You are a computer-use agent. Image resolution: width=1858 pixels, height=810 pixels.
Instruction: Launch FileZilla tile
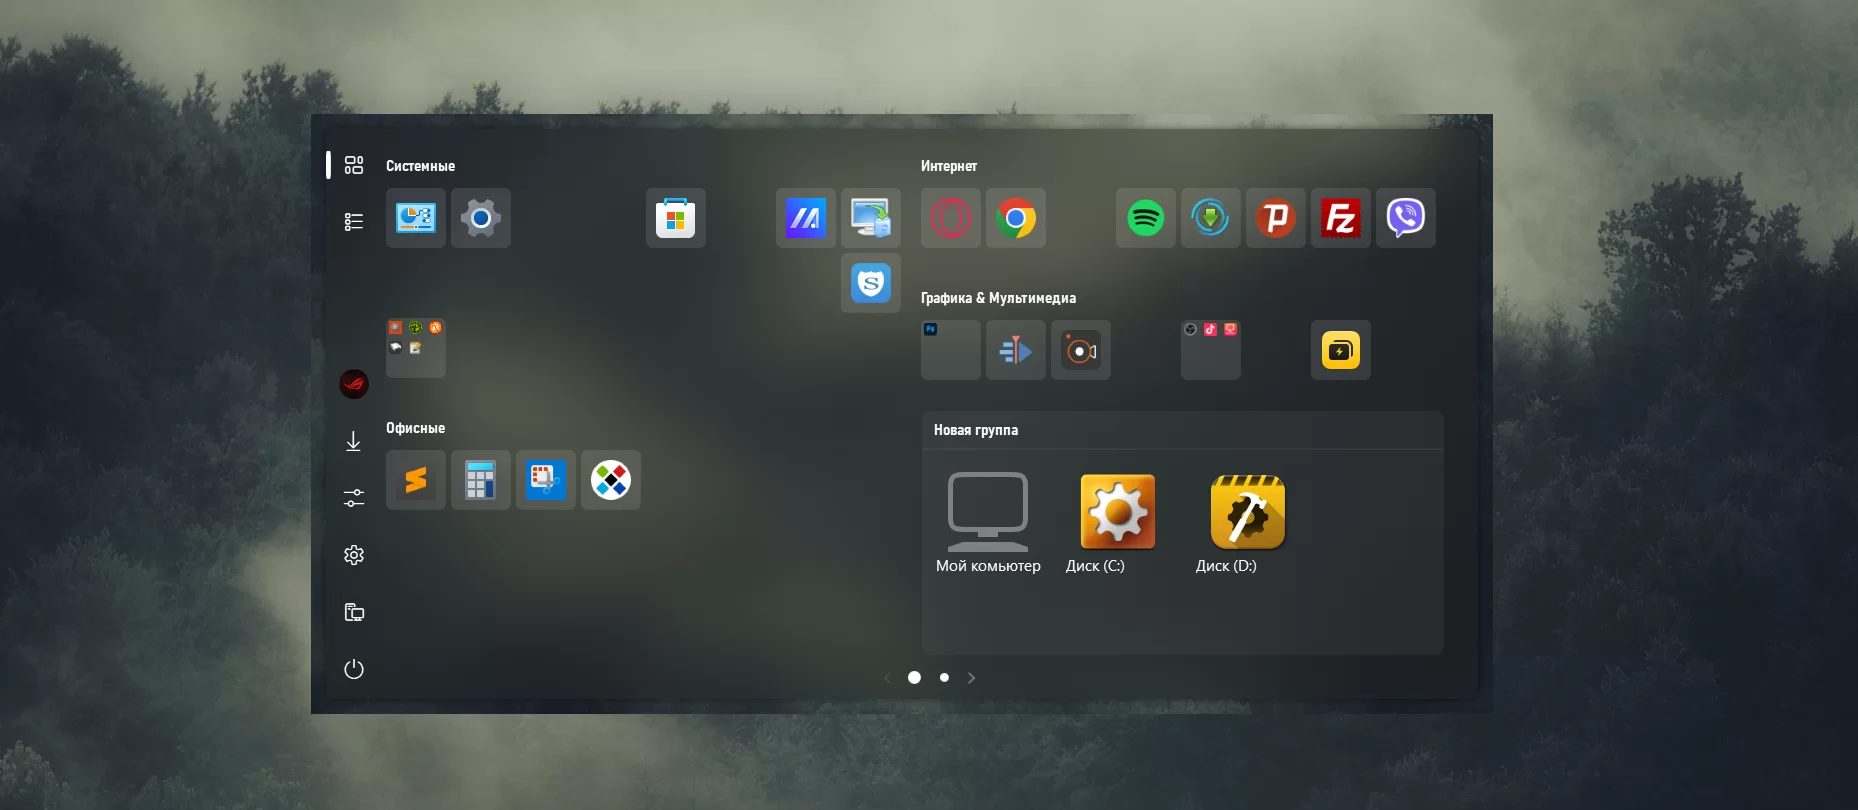point(1341,218)
